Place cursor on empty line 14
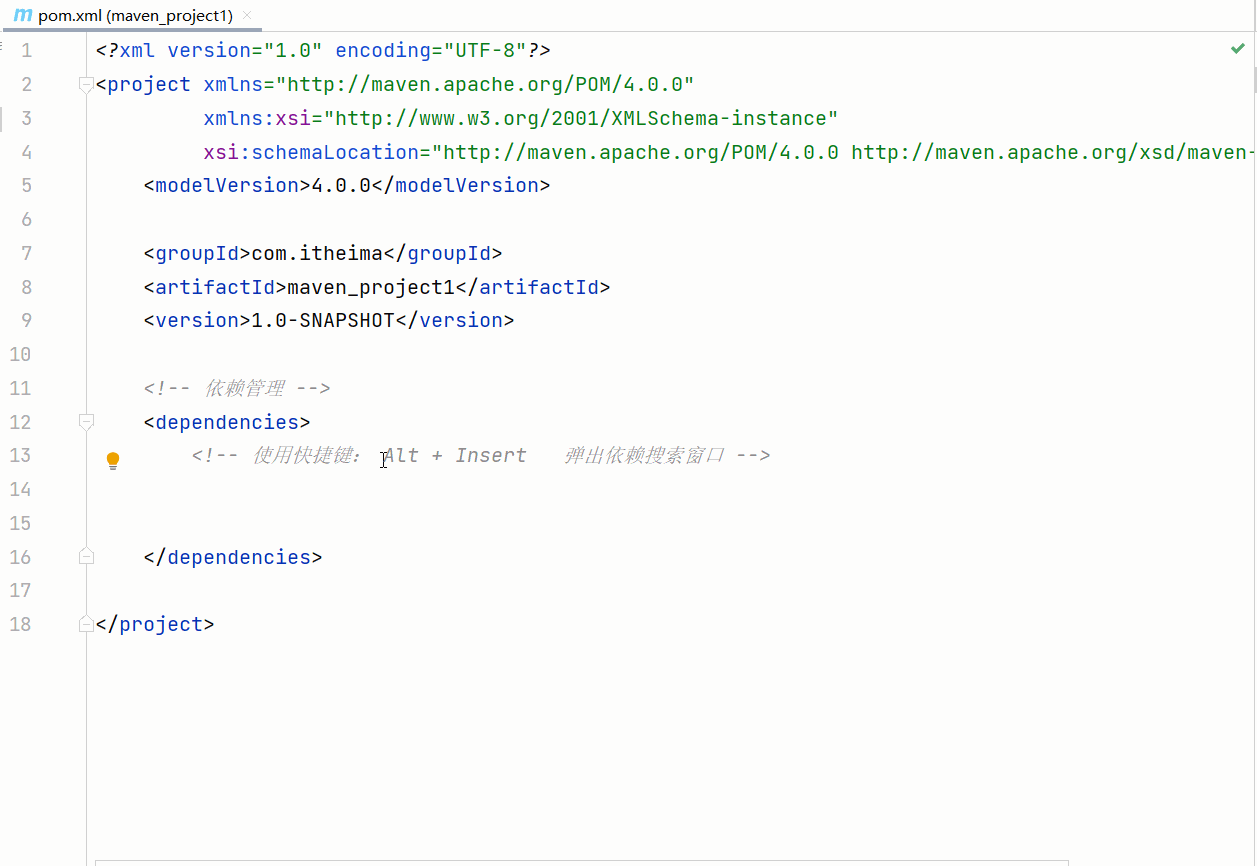1257x866 pixels. click(x=400, y=489)
